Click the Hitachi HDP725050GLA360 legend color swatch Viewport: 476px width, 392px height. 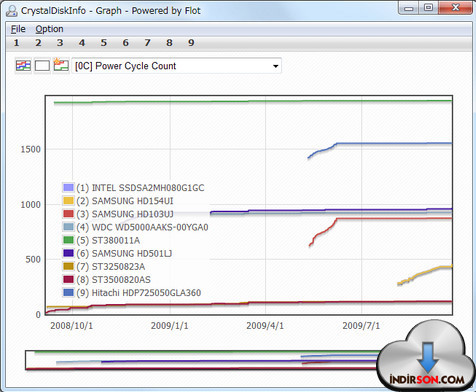[68, 293]
